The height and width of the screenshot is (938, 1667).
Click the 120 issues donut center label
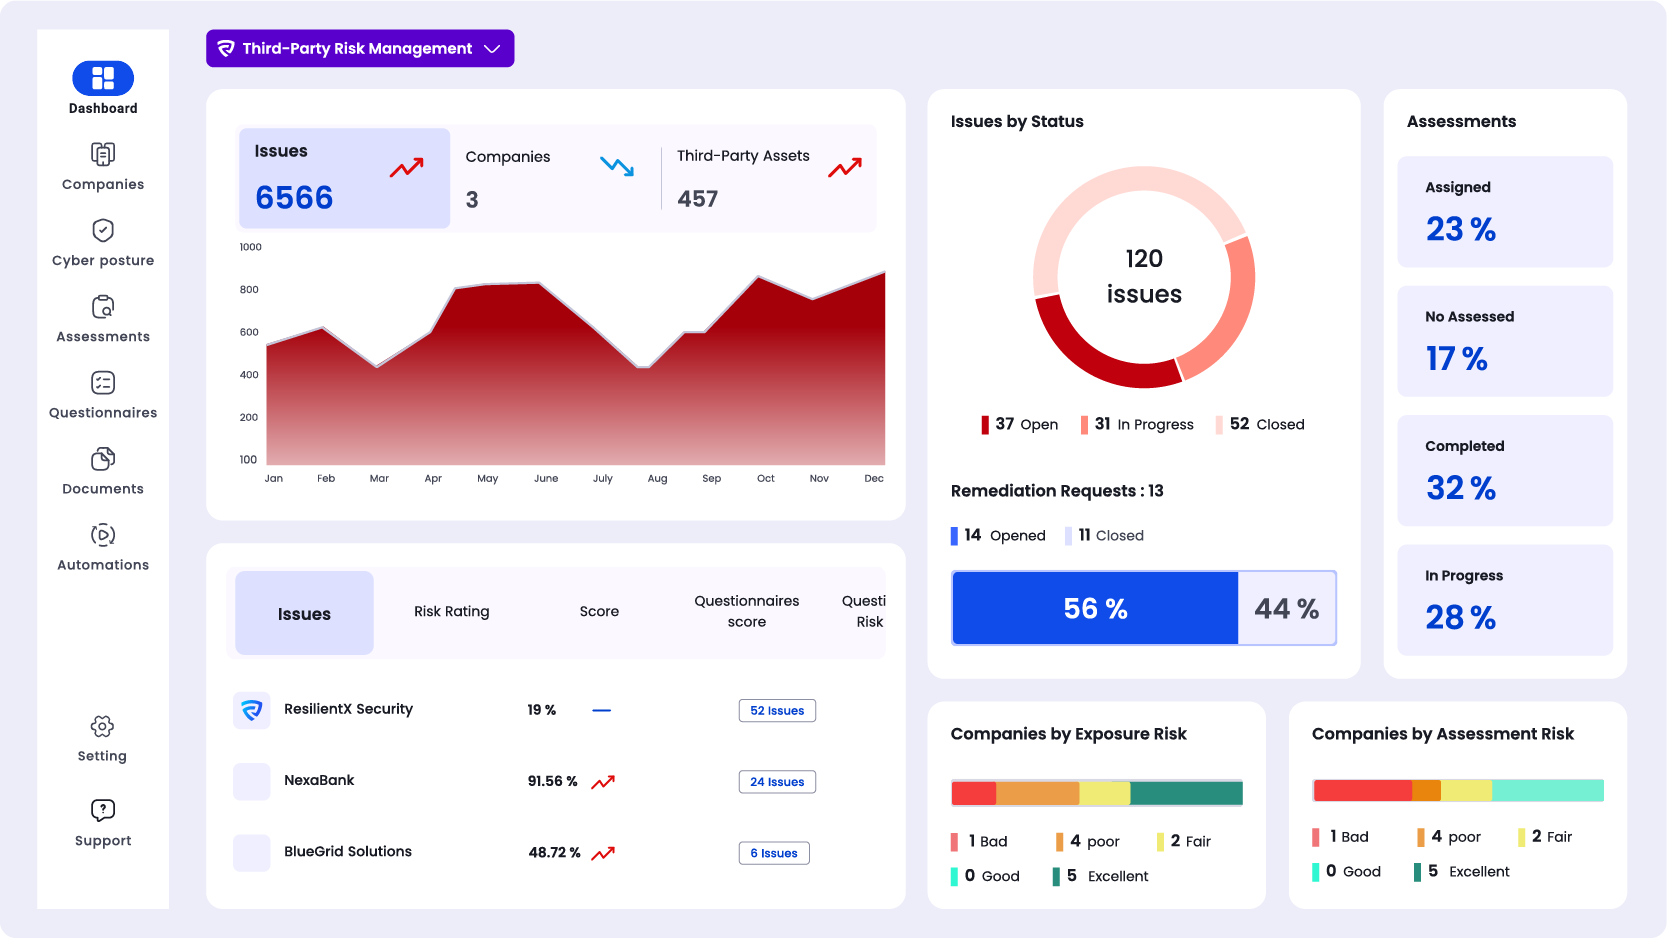click(1144, 276)
